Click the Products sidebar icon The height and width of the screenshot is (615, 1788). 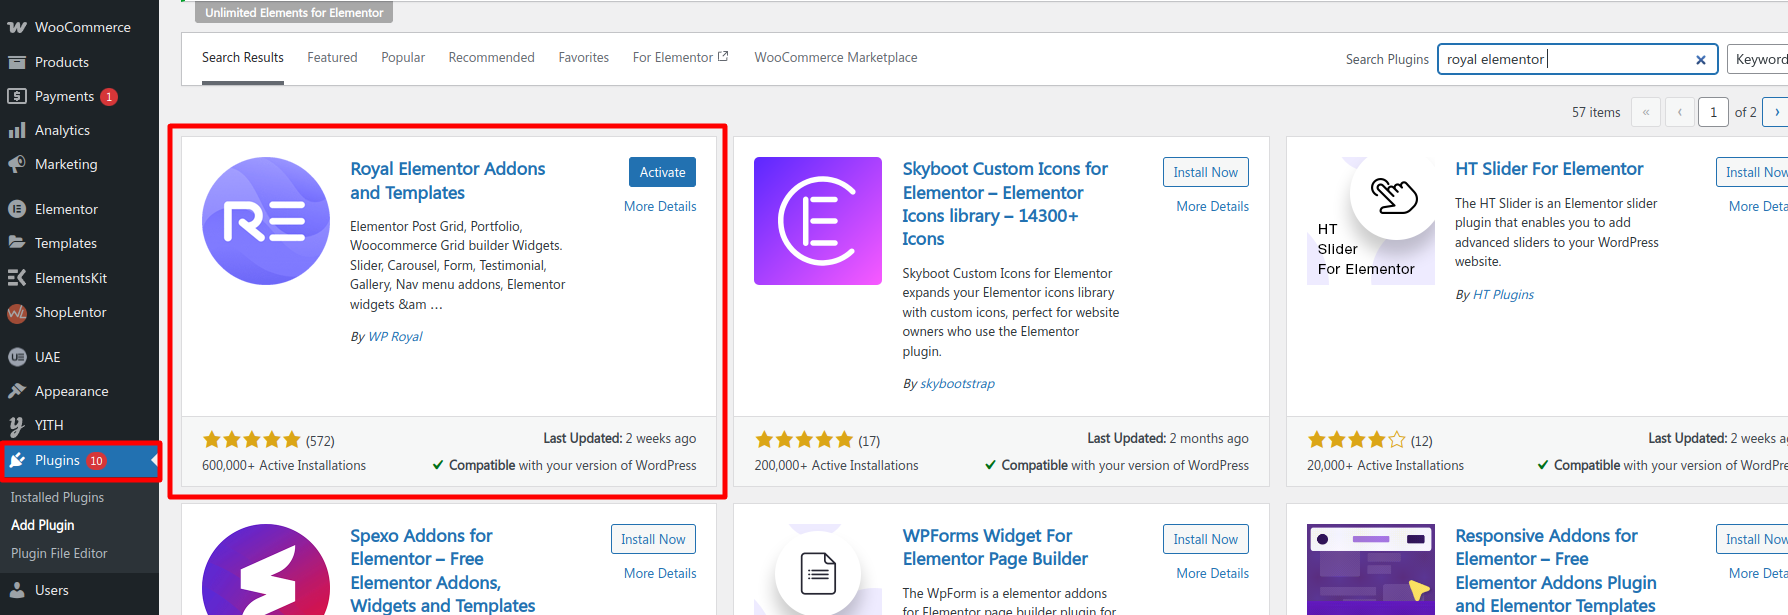(17, 62)
